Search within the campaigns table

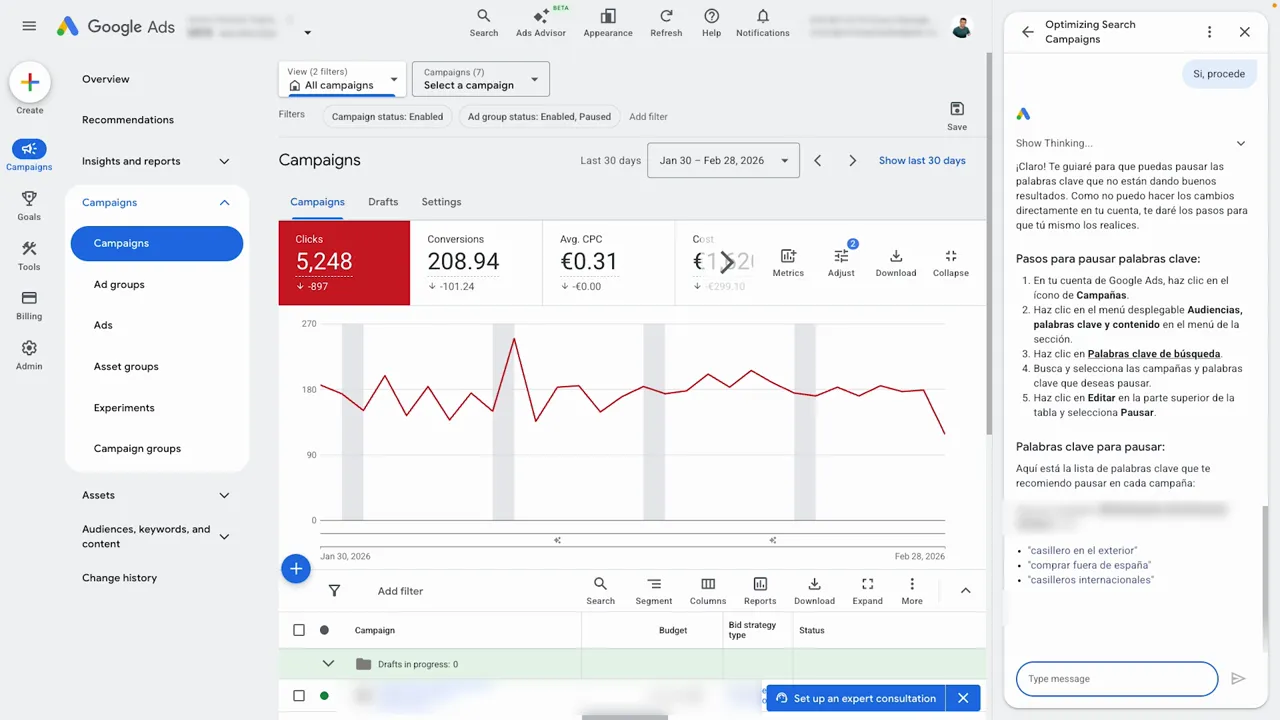tap(600, 591)
